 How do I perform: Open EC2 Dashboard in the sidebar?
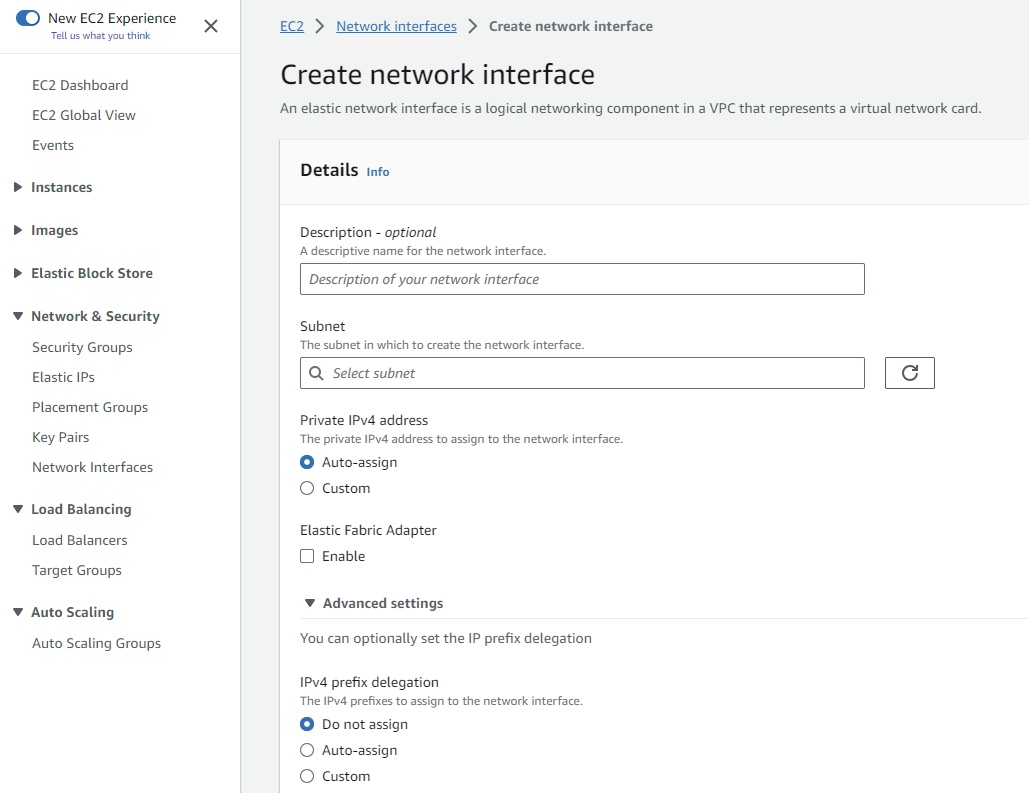[80, 85]
